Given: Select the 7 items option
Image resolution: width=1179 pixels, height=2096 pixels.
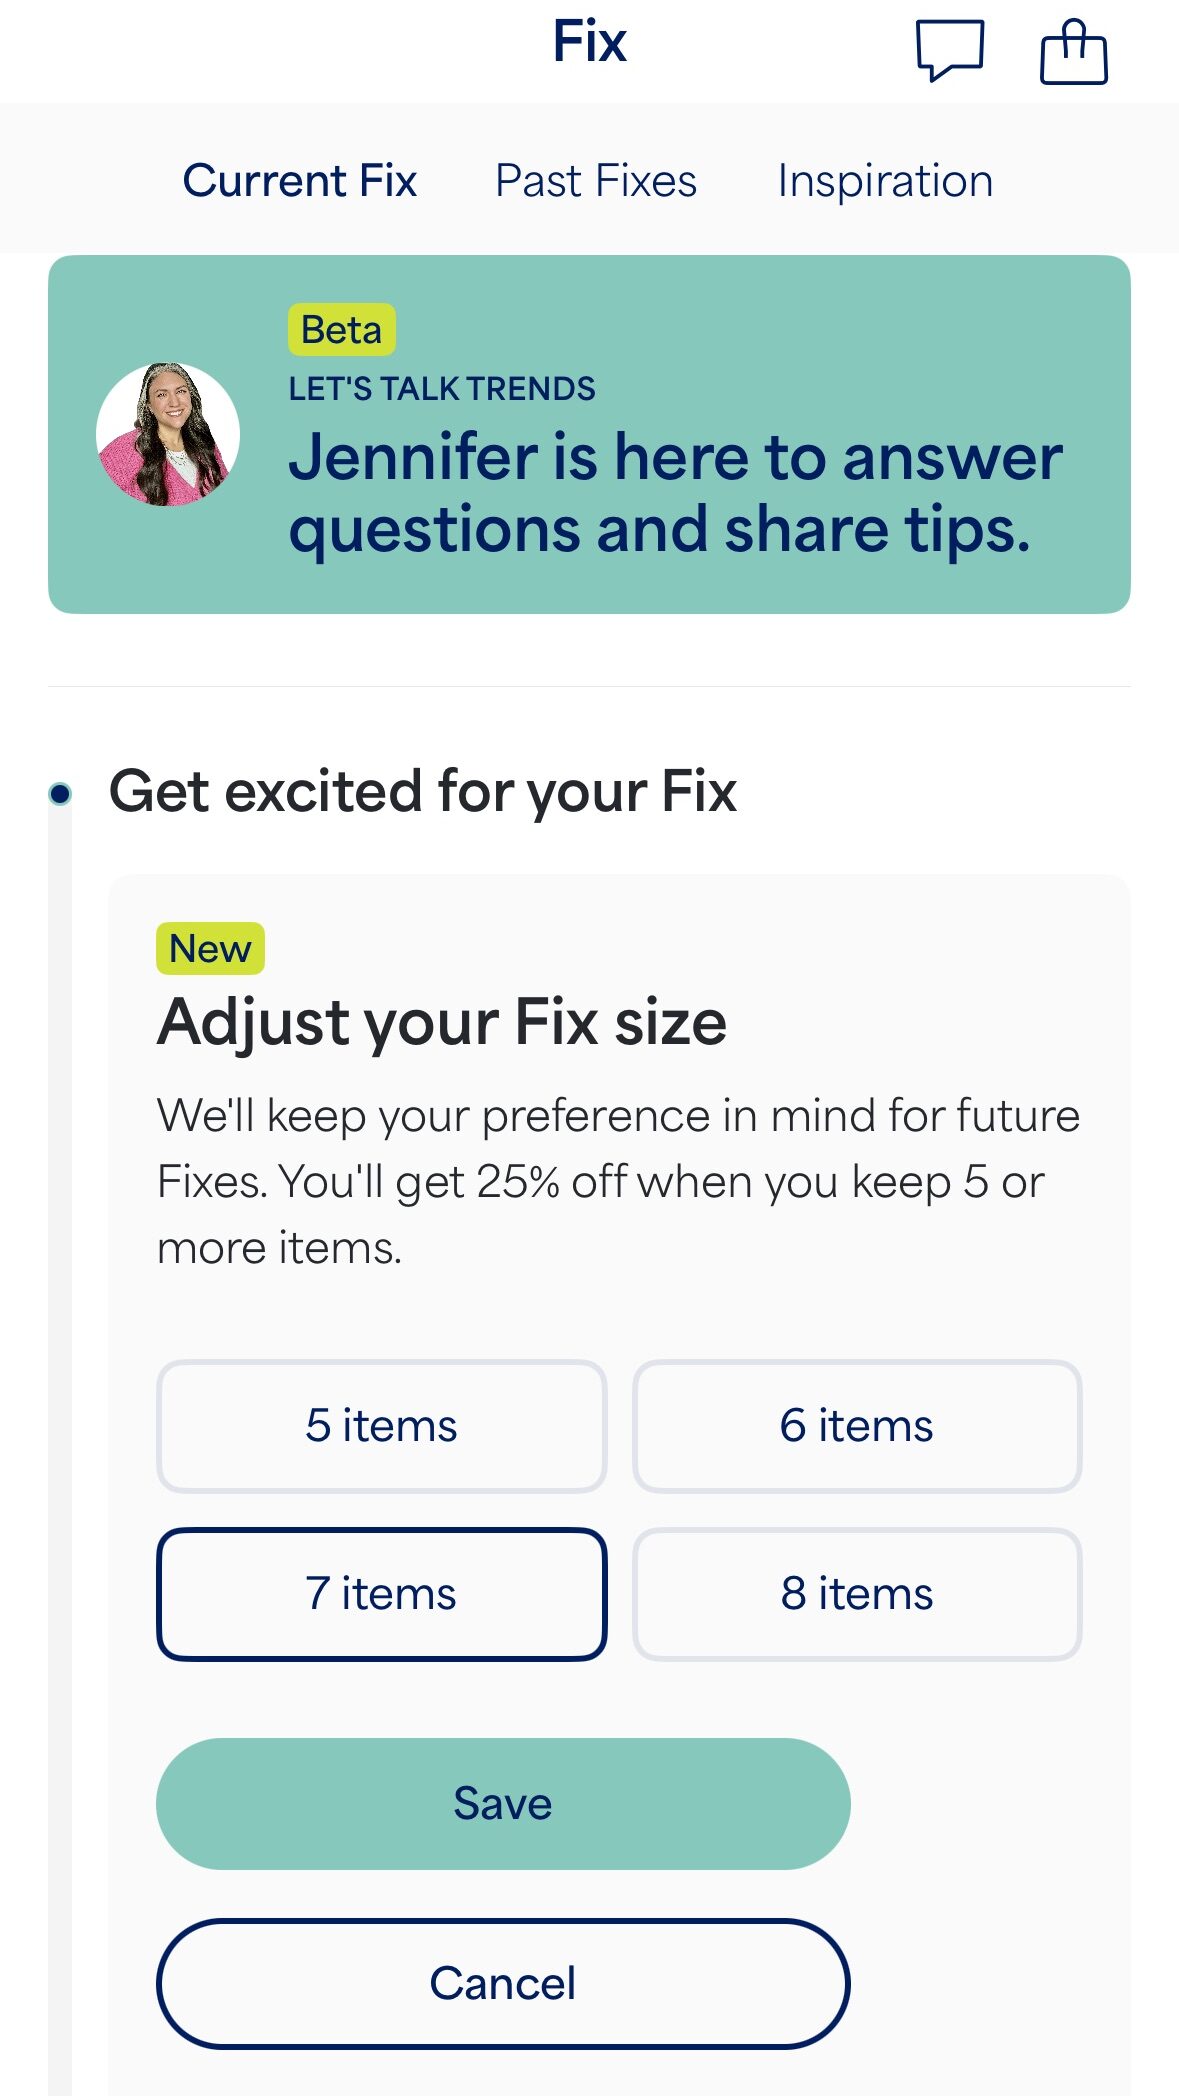Looking at the screenshot, I should pos(381,1594).
